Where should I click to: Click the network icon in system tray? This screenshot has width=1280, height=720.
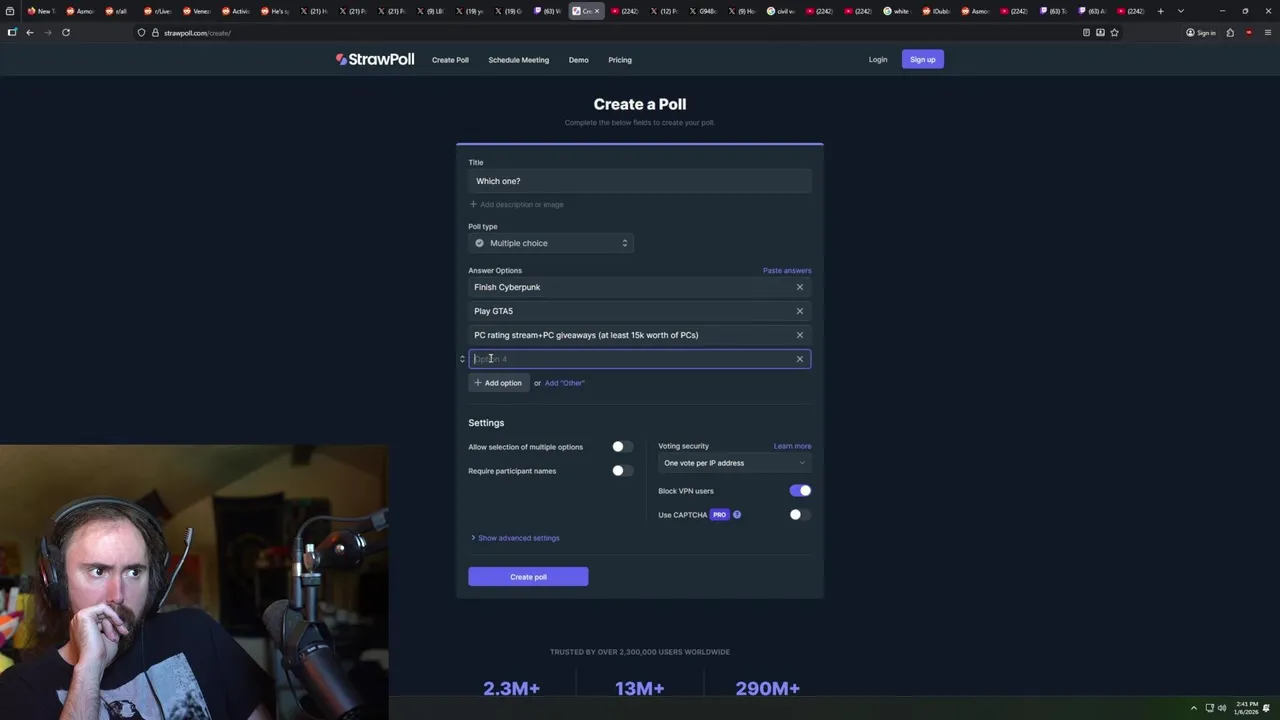pos(1209,708)
